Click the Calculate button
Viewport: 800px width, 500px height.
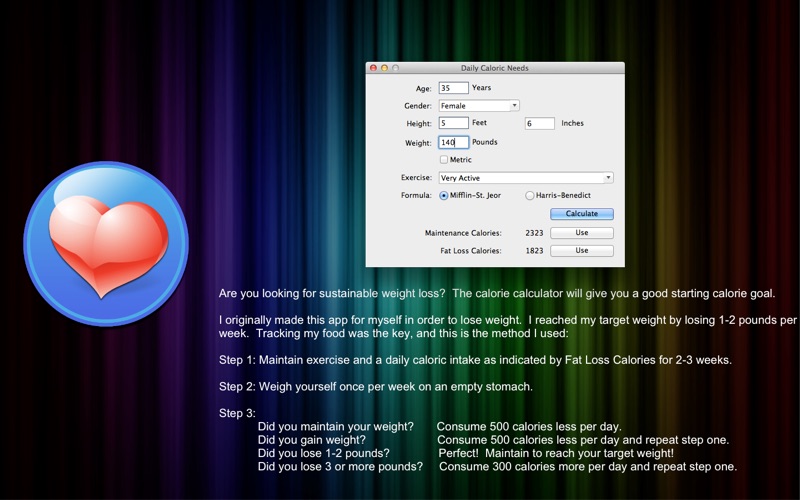tap(582, 214)
